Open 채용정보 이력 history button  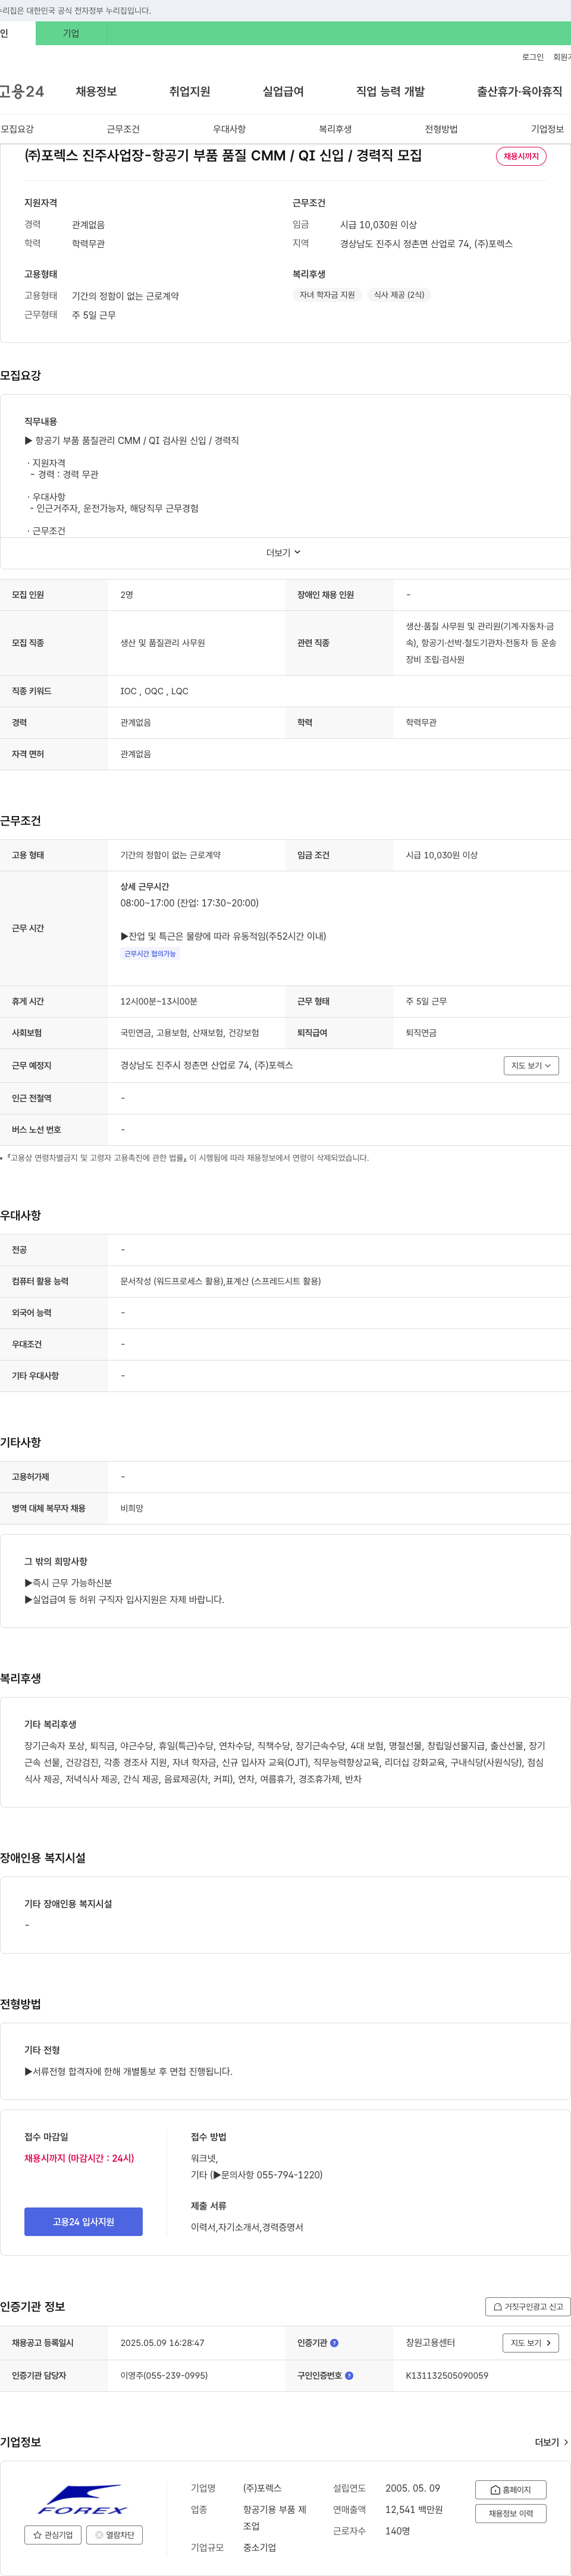pos(510,2513)
